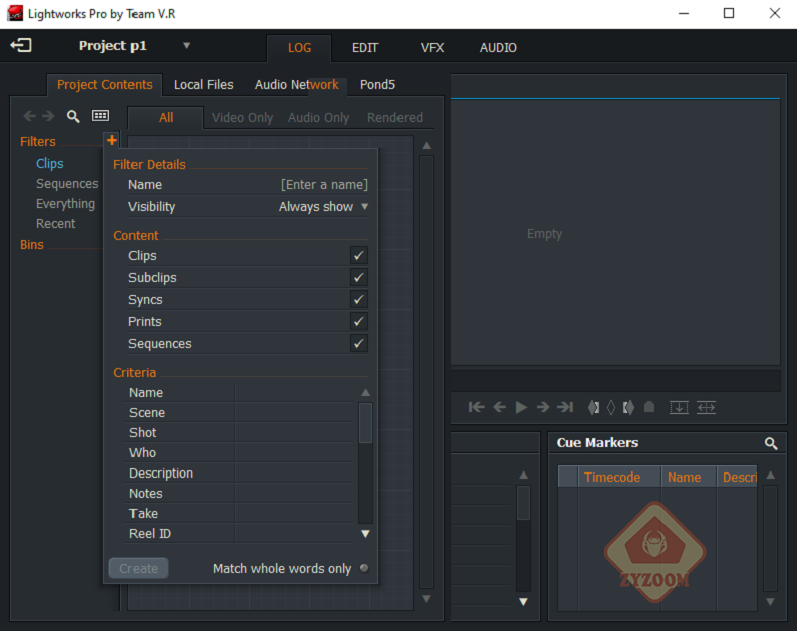This screenshot has width=797, height=631.
Task: Jump to end of clip in viewer
Action: tap(565, 407)
